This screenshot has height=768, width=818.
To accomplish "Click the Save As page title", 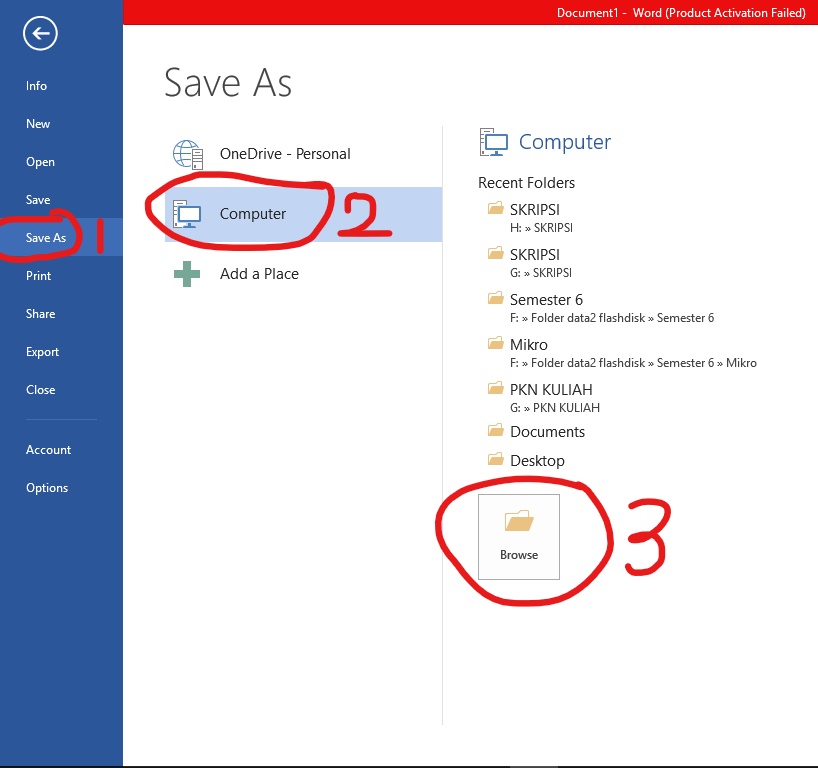I will coord(228,82).
